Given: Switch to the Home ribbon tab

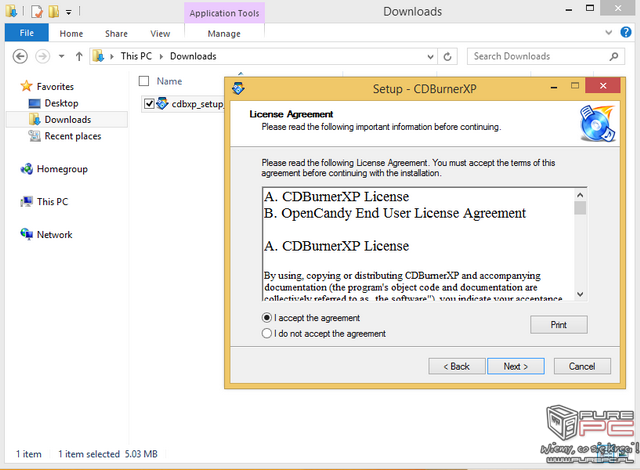Looking at the screenshot, I should click(x=71, y=33).
